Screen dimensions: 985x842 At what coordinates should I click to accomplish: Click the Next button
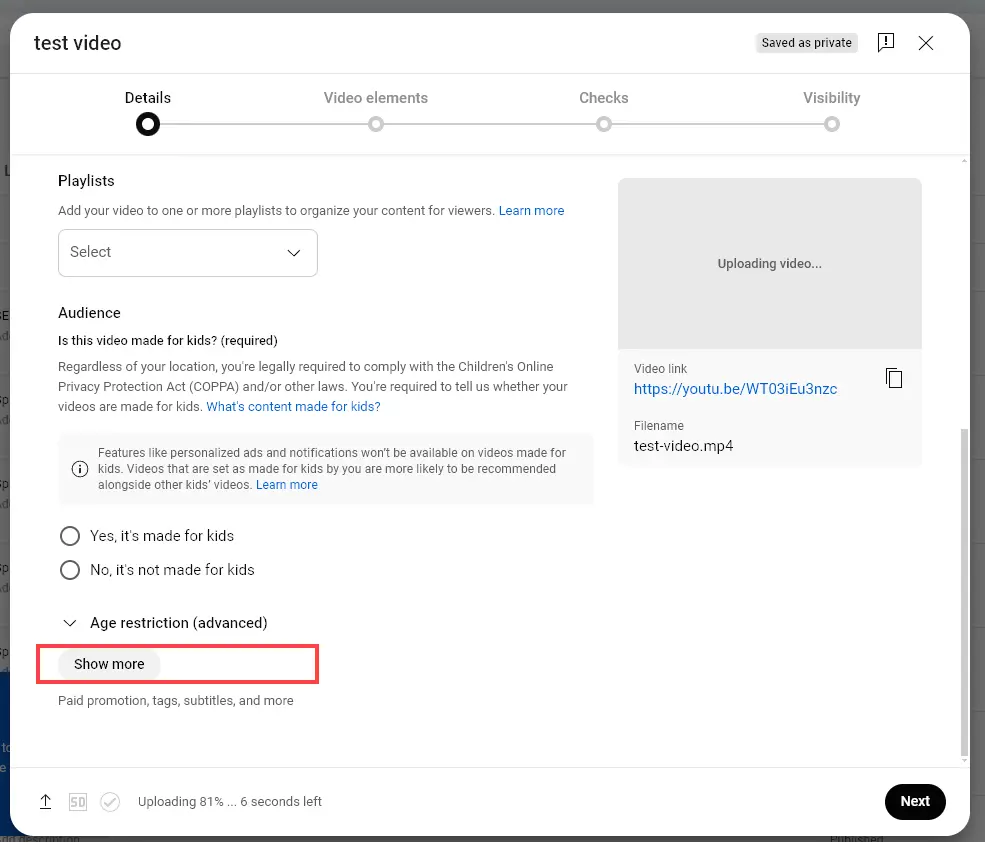tap(914, 801)
